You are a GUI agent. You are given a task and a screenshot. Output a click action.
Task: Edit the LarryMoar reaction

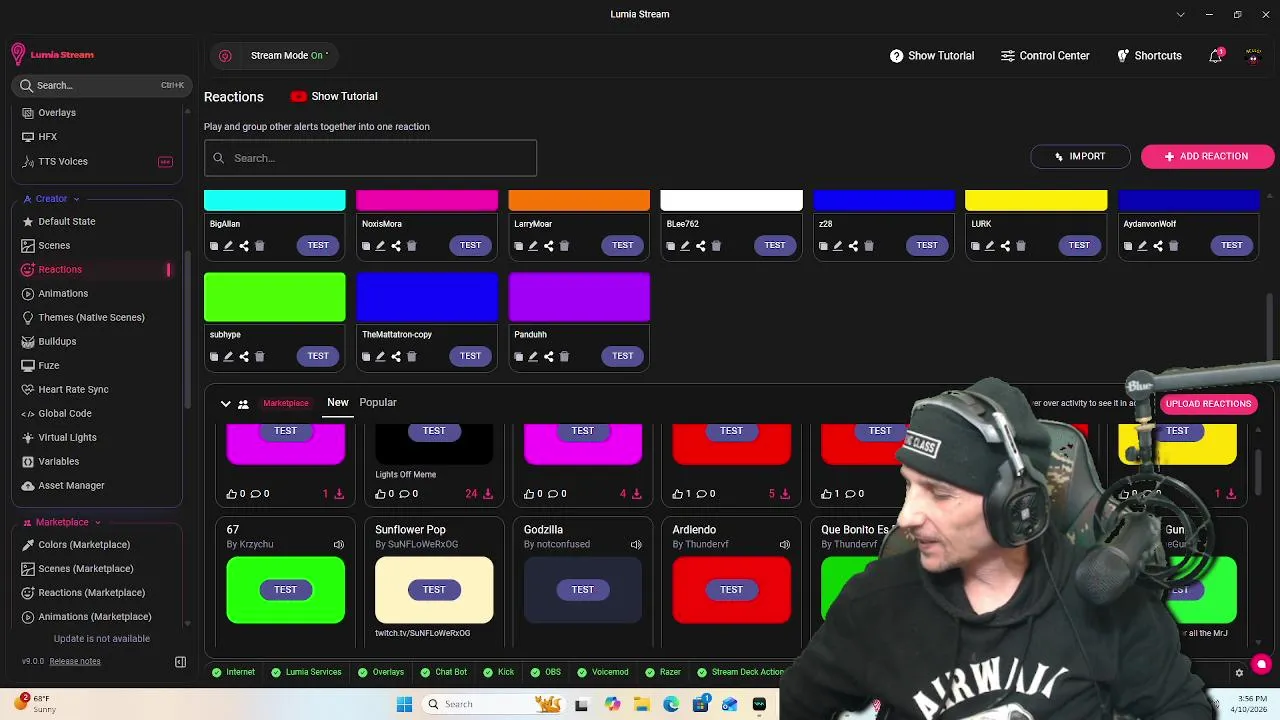click(533, 246)
